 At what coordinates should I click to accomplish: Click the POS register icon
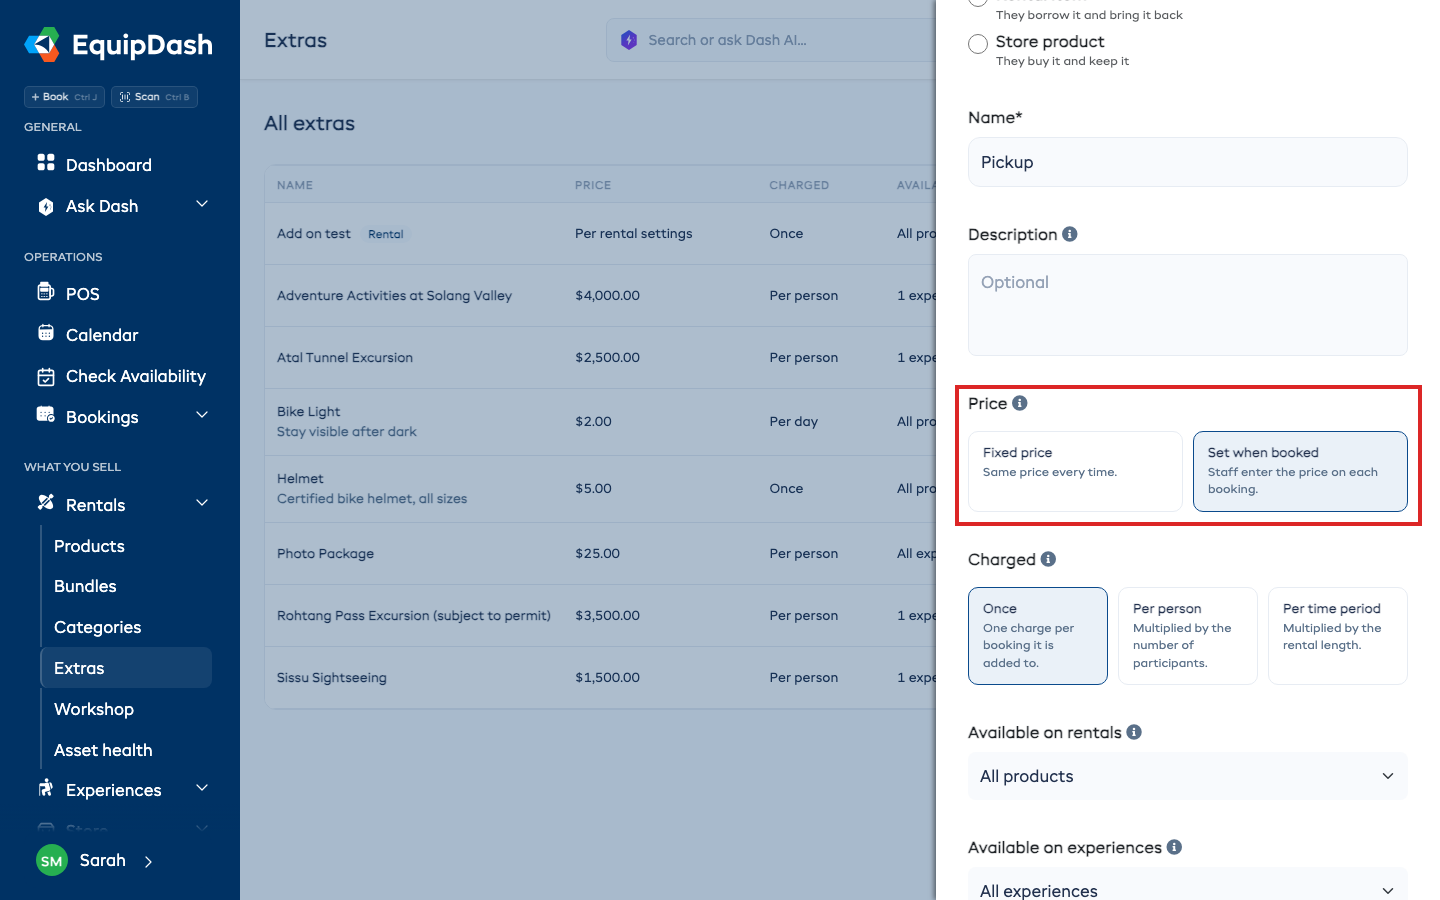tap(46, 292)
